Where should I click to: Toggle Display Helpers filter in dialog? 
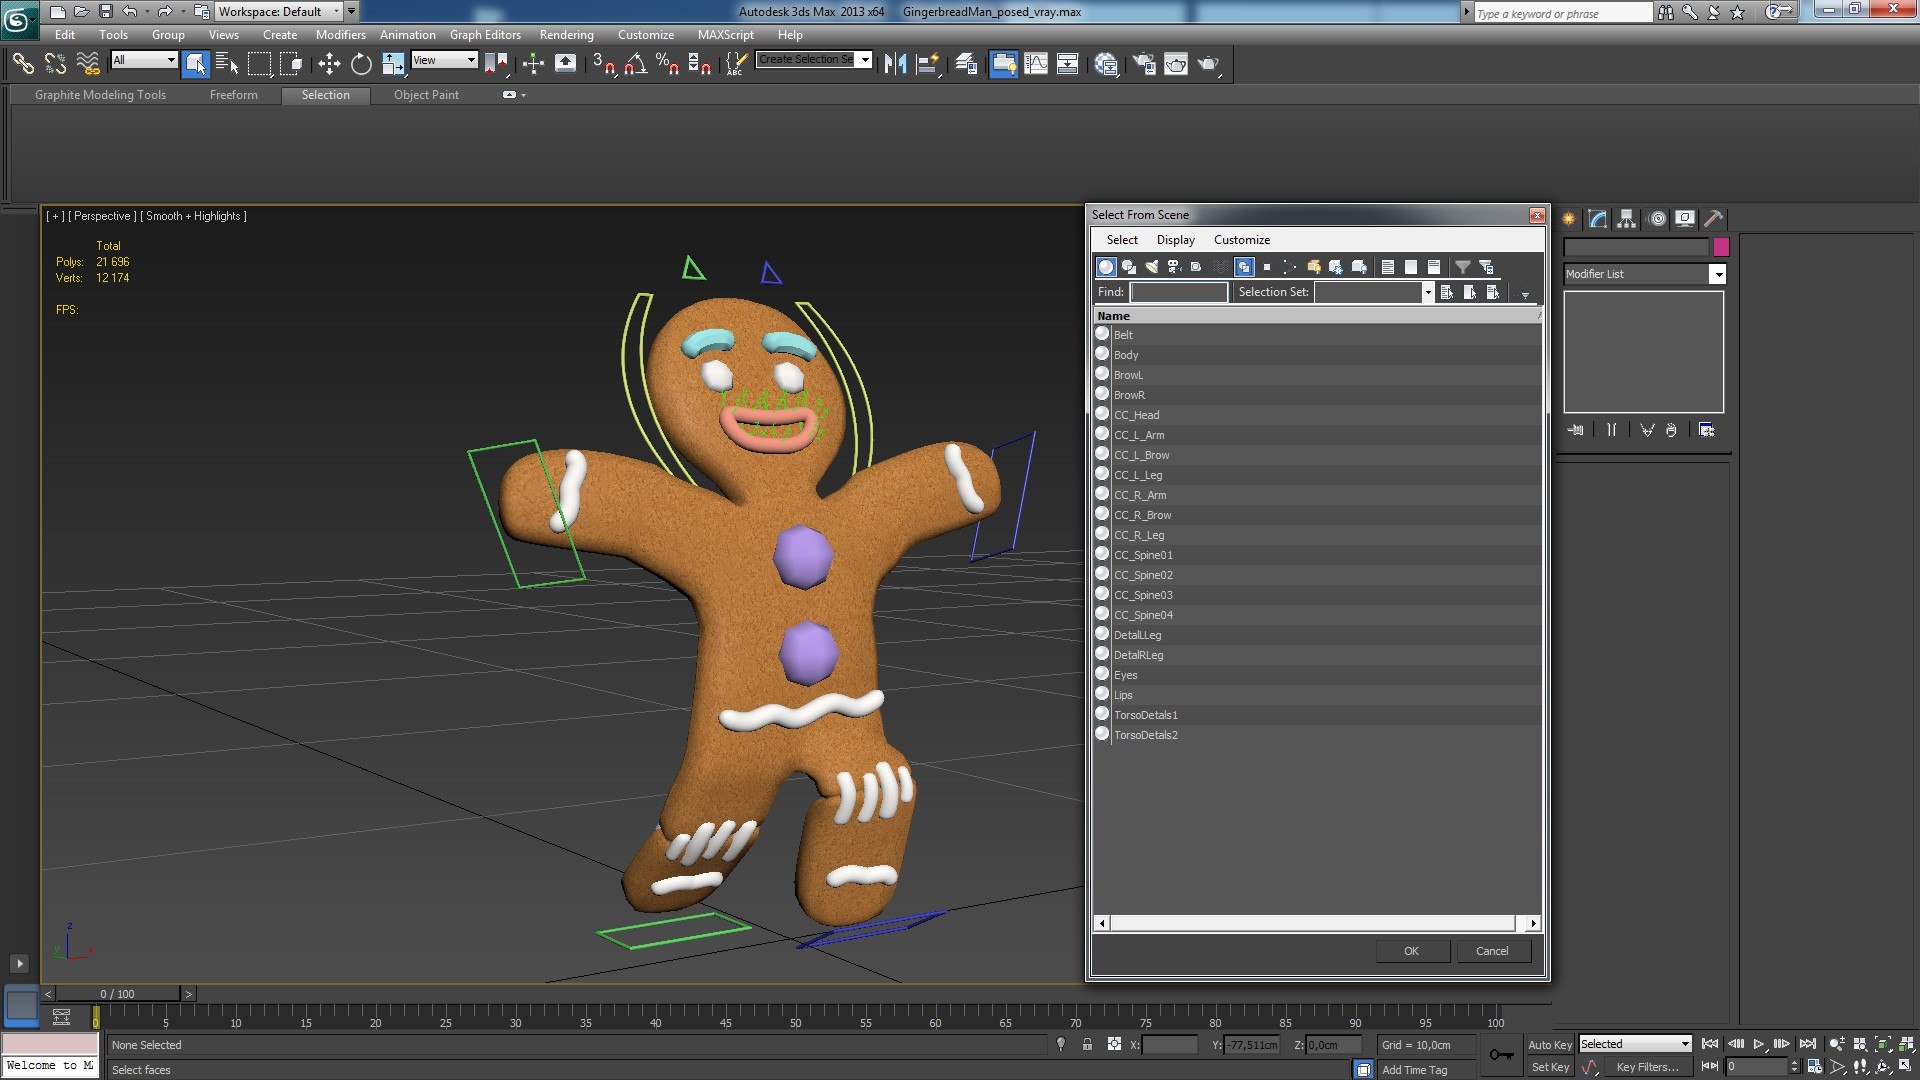(x=1196, y=267)
